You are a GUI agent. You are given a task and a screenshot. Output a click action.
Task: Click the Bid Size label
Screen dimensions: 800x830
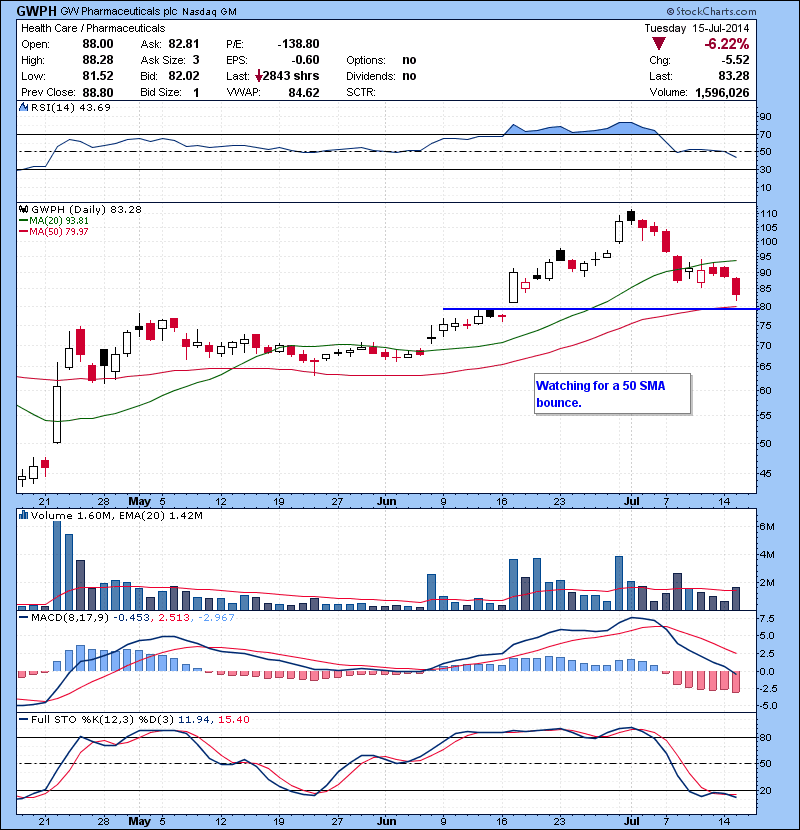tap(161, 92)
